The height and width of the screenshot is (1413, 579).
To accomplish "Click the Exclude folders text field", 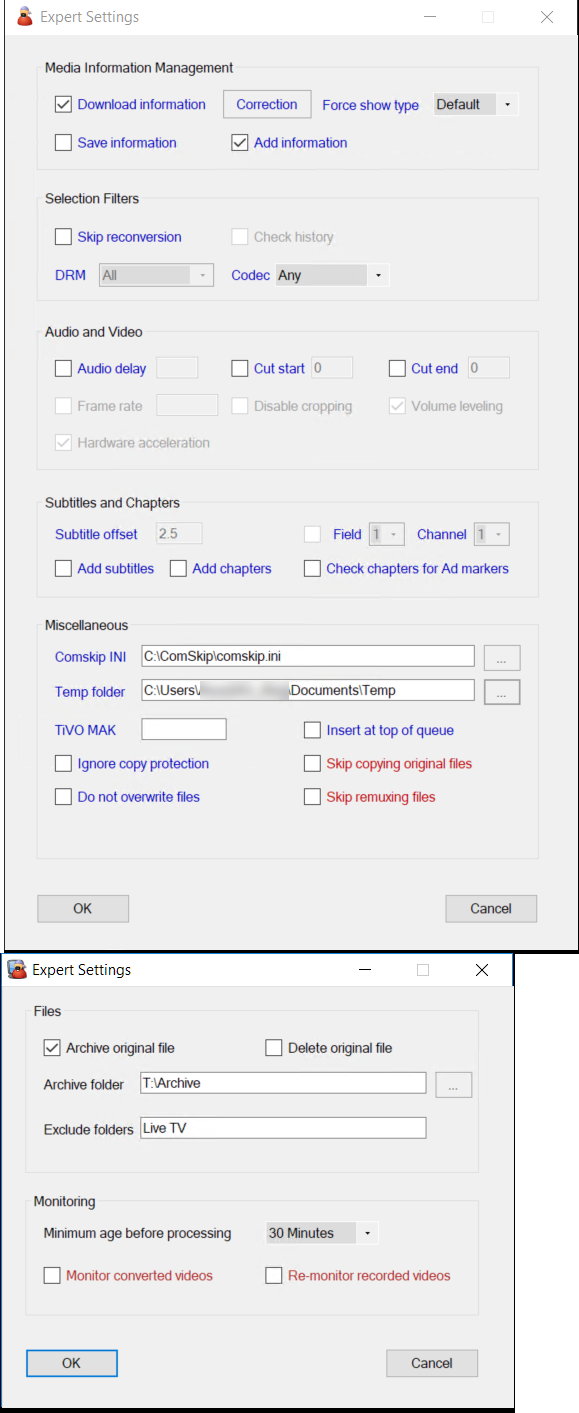I will pyautogui.click(x=283, y=1128).
